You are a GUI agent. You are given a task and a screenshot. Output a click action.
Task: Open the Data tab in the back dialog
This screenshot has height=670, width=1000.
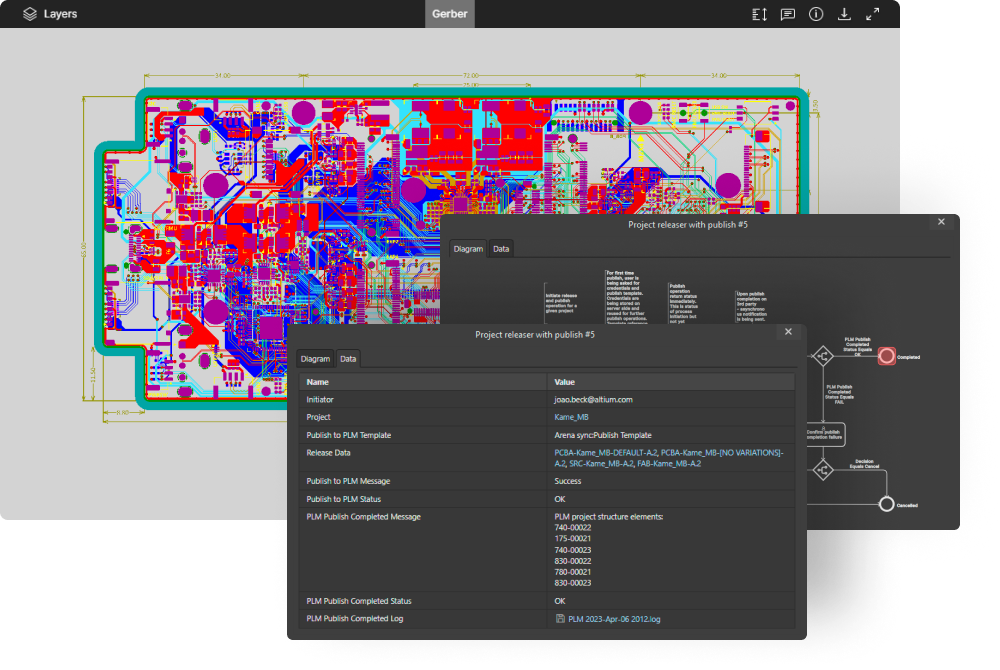tap(500, 249)
